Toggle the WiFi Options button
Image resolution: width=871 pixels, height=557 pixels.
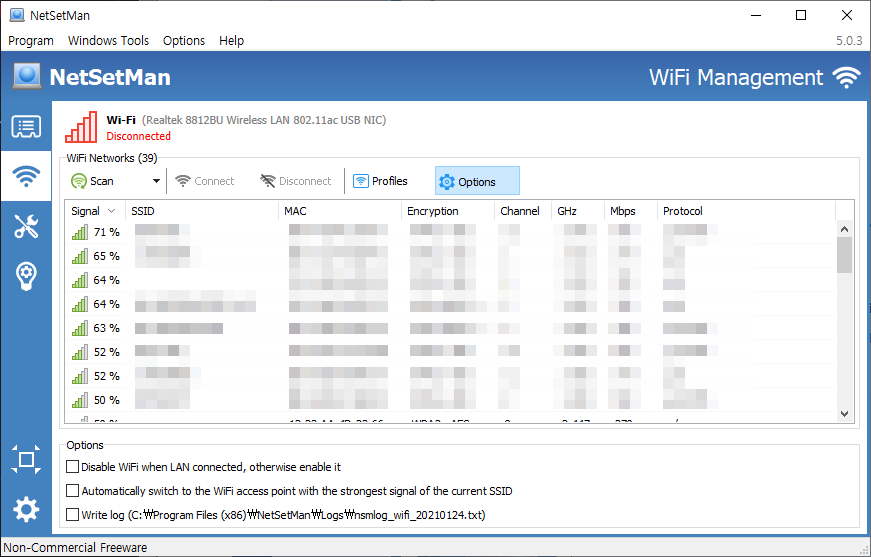click(477, 181)
